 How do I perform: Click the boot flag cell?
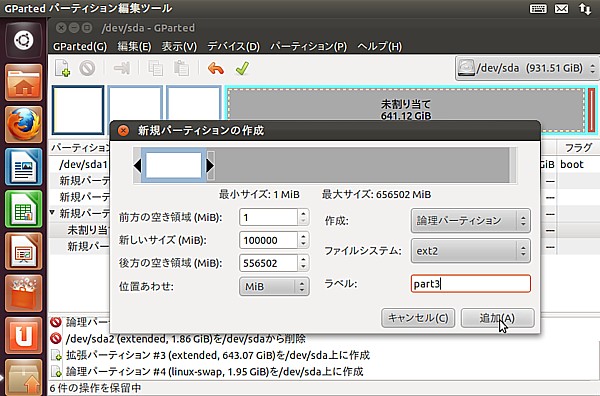coord(572,165)
